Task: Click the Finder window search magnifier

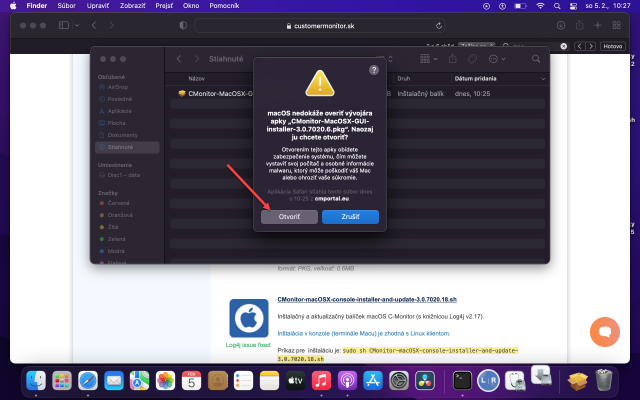Action: click(536, 59)
